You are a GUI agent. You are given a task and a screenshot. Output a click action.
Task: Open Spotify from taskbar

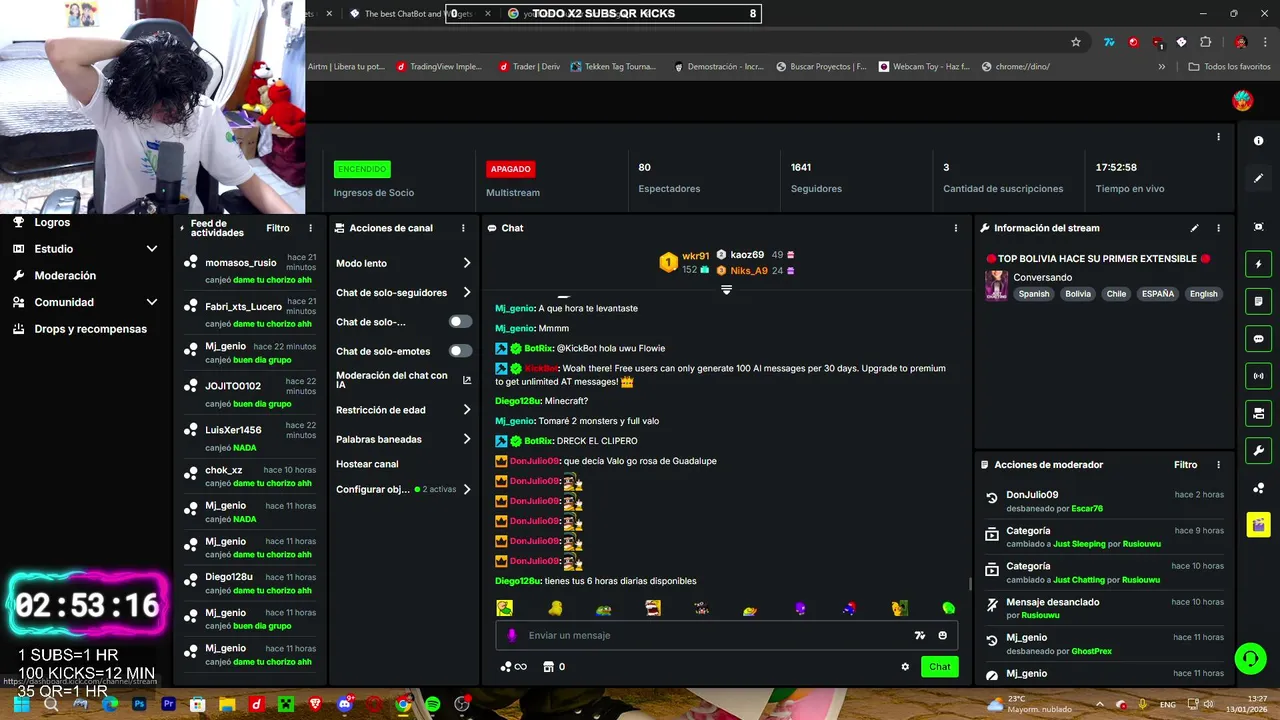pyautogui.click(x=432, y=704)
